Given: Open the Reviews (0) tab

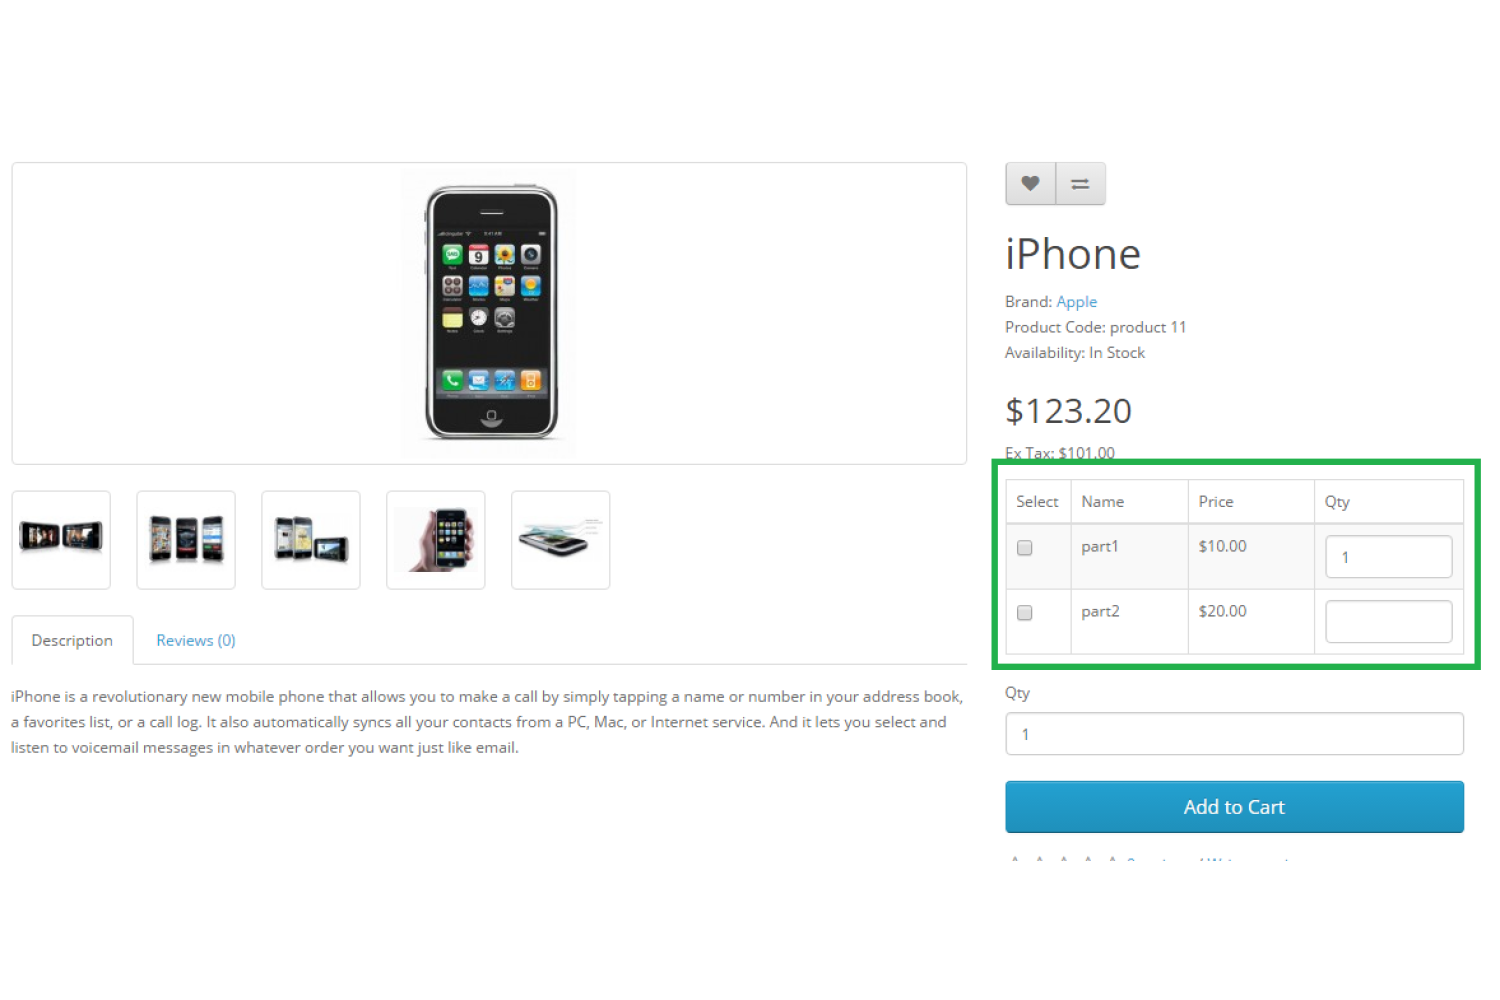Looking at the screenshot, I should point(196,640).
